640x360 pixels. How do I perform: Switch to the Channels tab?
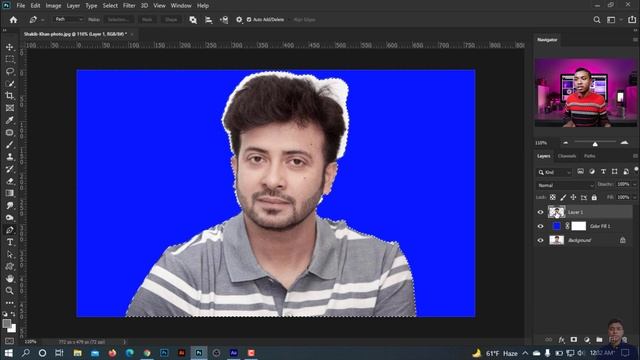click(x=567, y=156)
